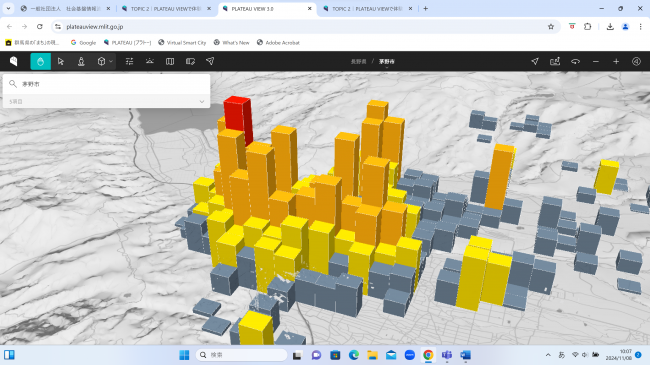Click the compass icon at toolbar end
Image resolution: width=650 pixels, height=365 pixels.
point(636,61)
